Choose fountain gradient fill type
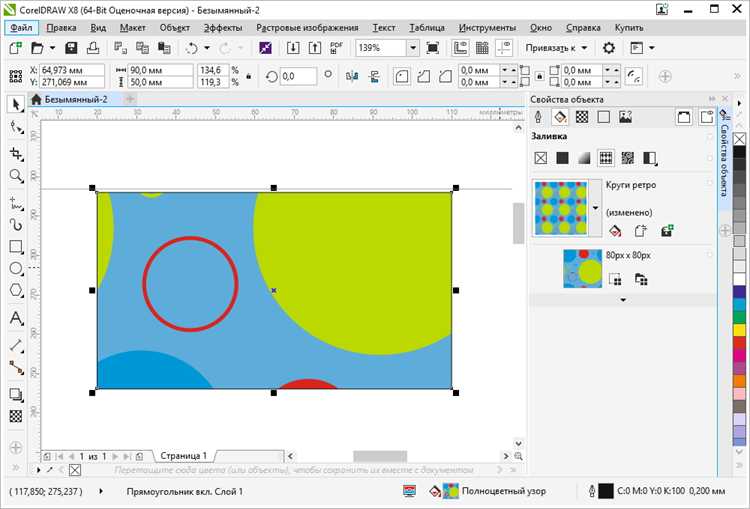Image resolution: width=750 pixels, height=509 pixels. (584, 158)
